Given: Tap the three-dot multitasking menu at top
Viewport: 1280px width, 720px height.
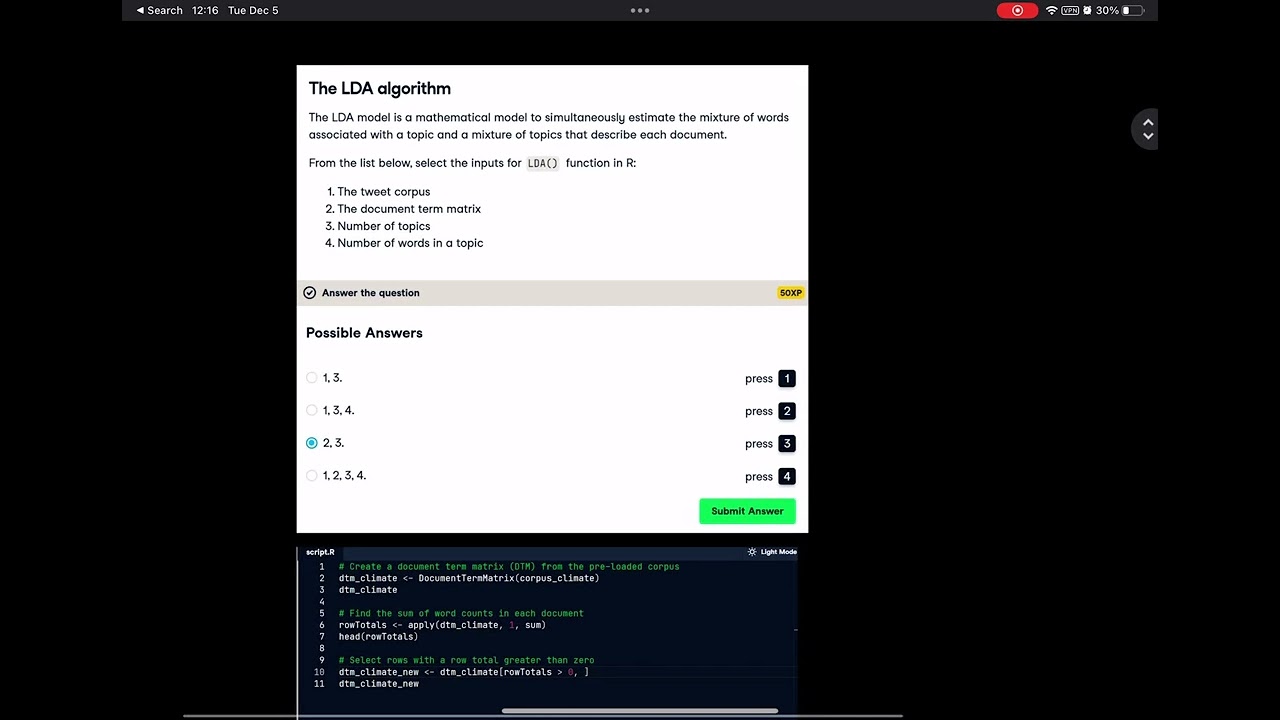Looking at the screenshot, I should pyautogui.click(x=640, y=10).
